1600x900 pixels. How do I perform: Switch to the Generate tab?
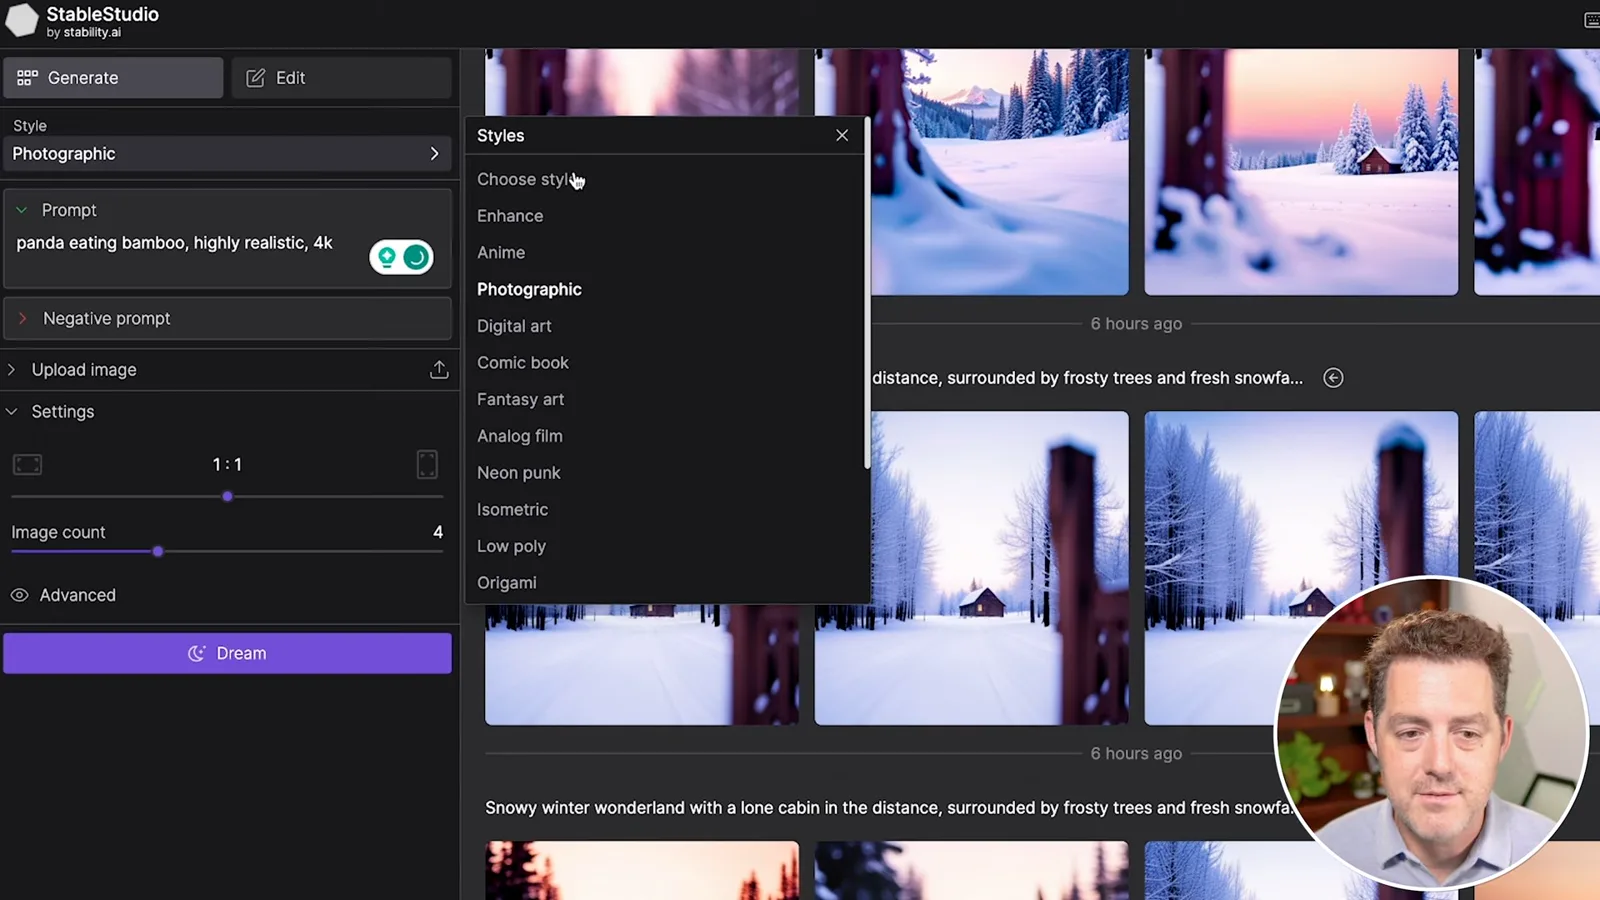click(113, 78)
